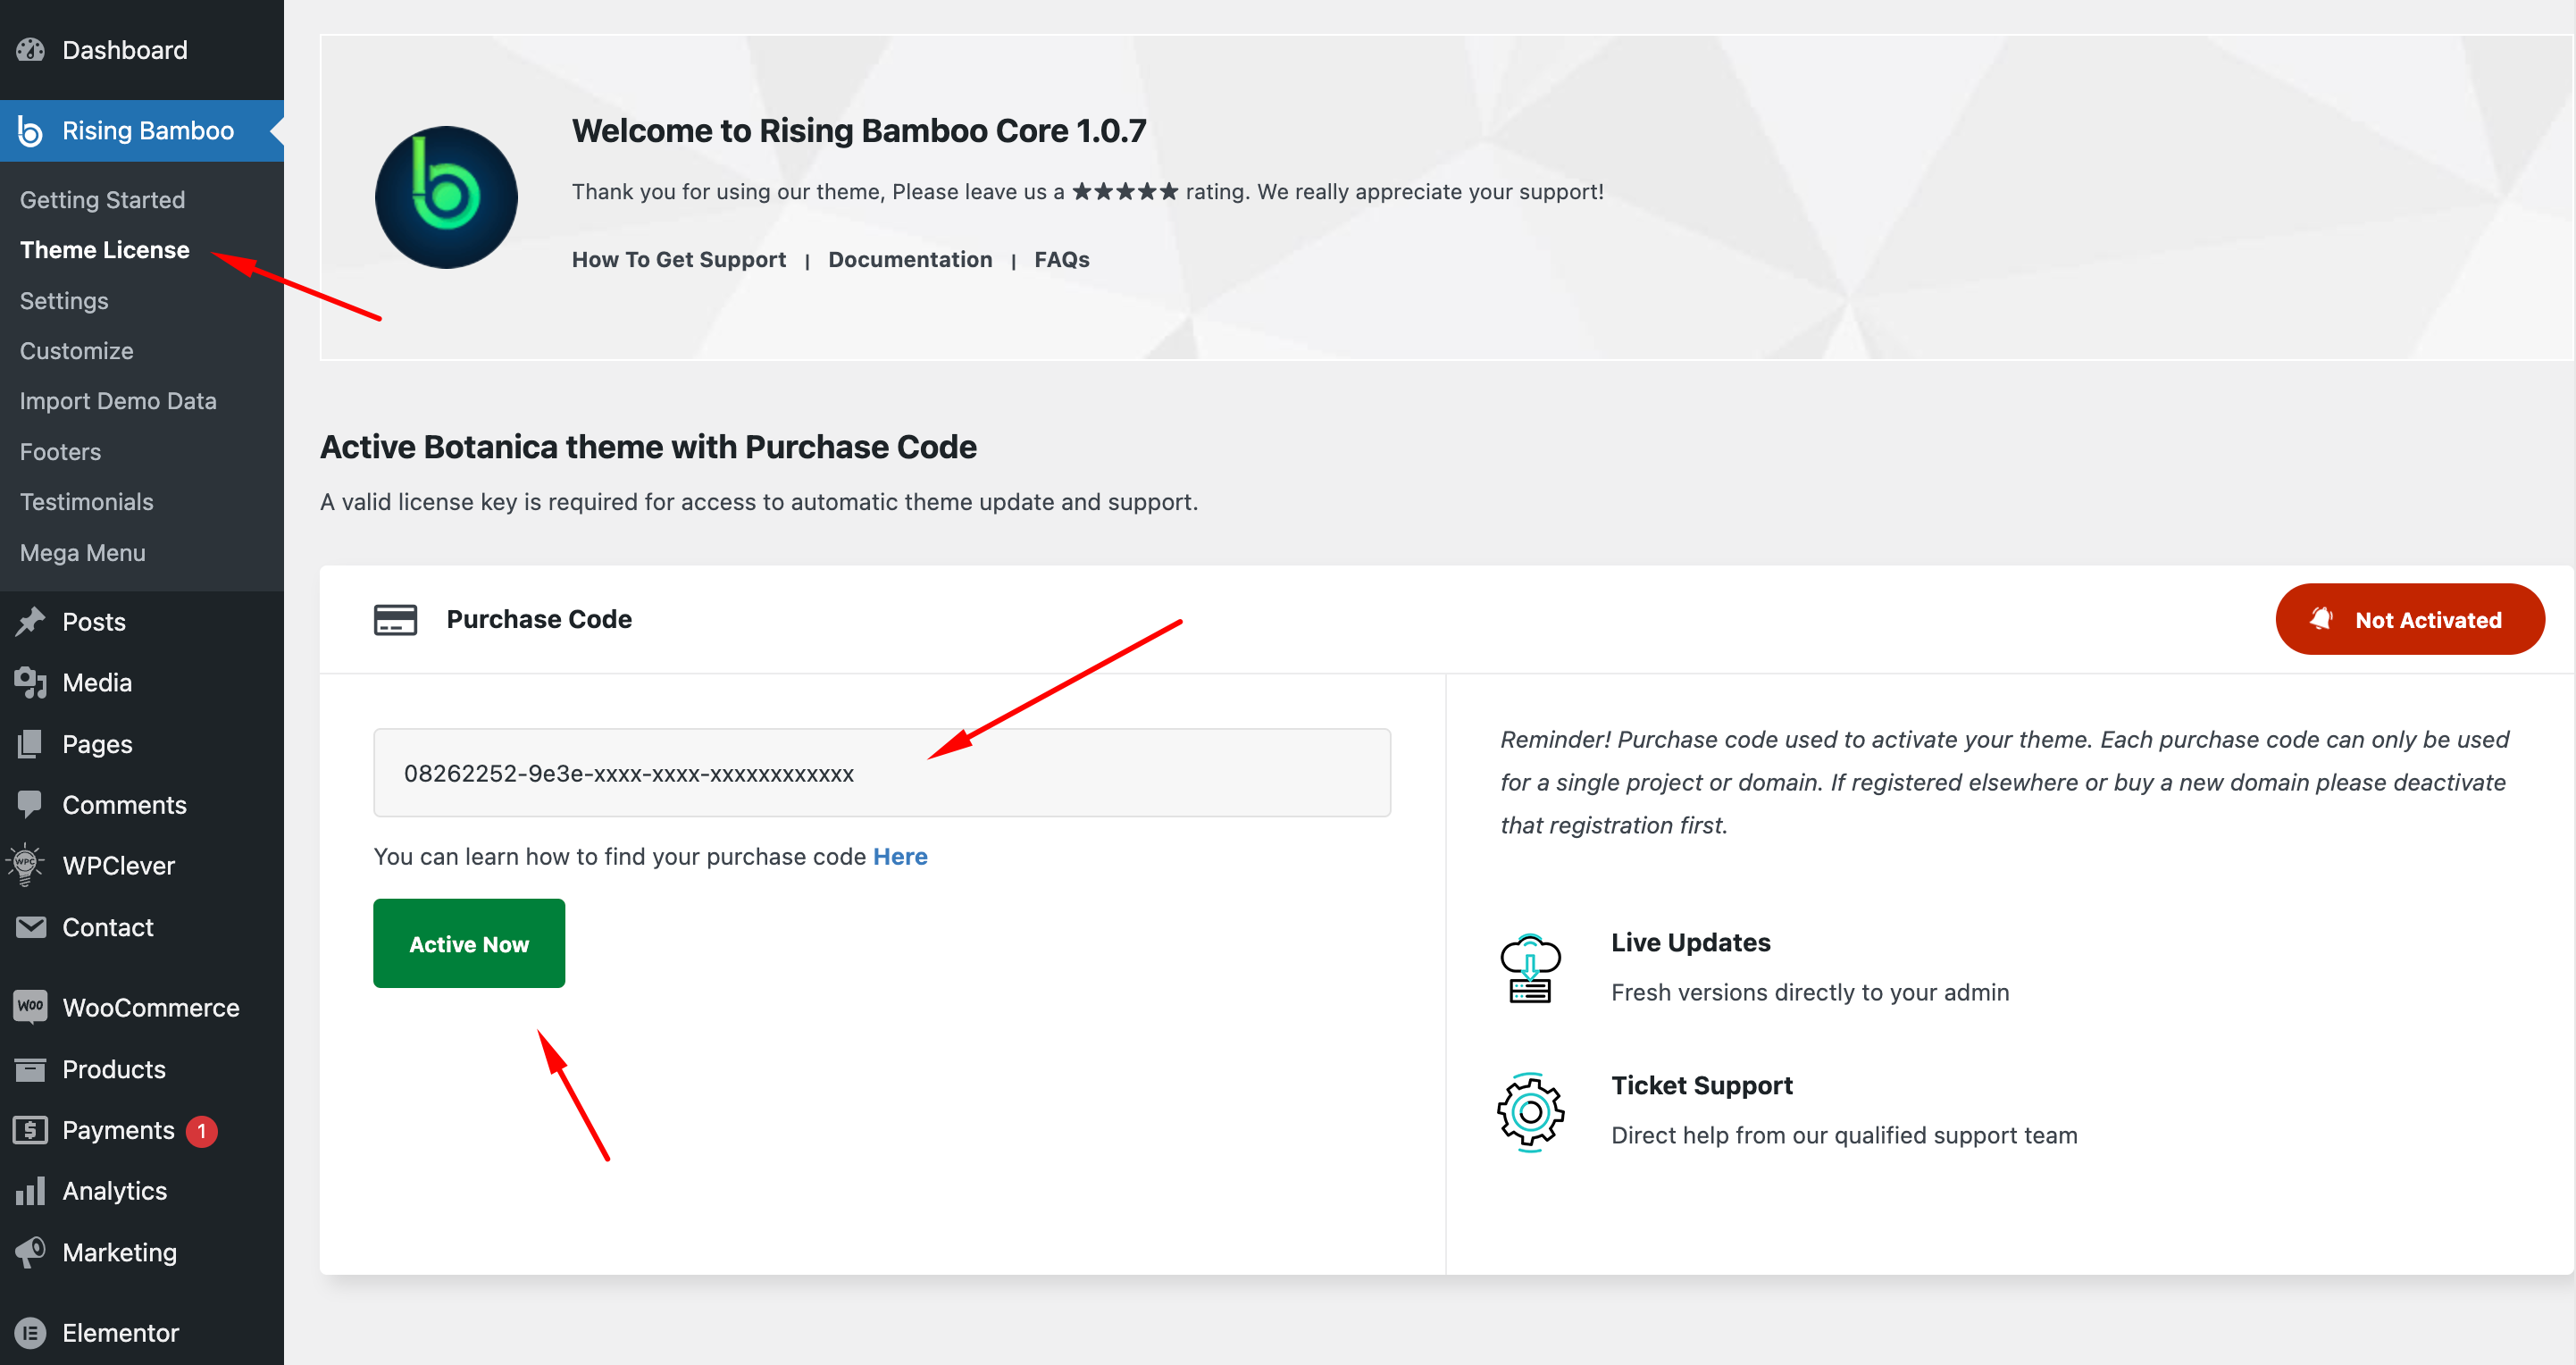2576x1365 pixels.
Task: Open Import Demo Data submenu
Action: (118, 401)
